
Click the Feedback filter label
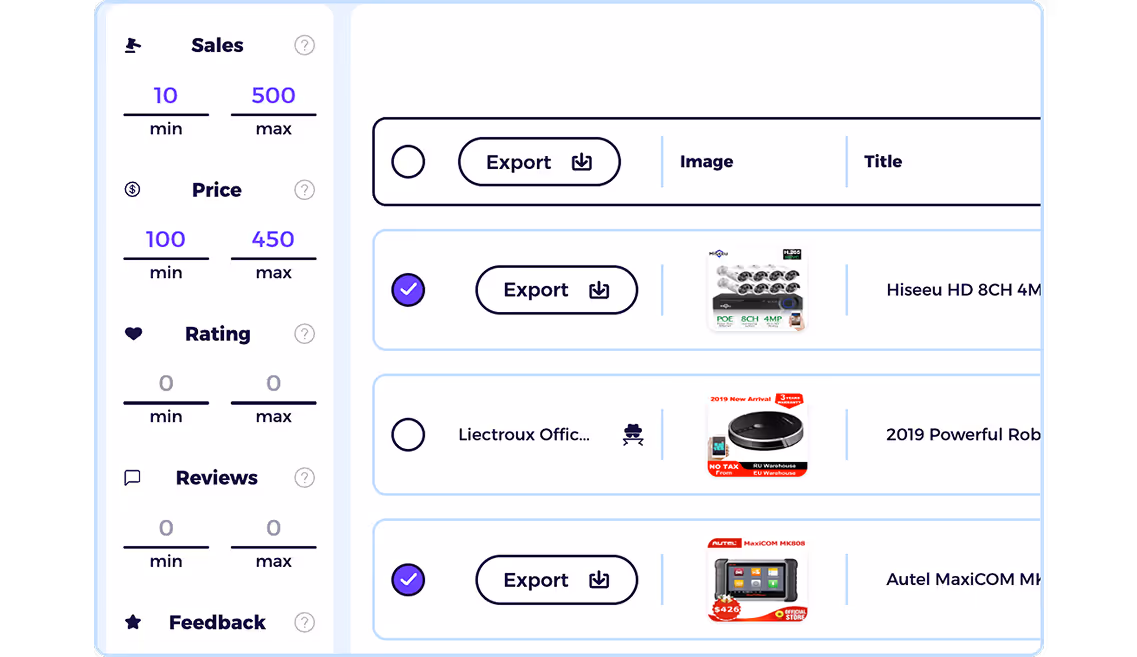click(218, 622)
